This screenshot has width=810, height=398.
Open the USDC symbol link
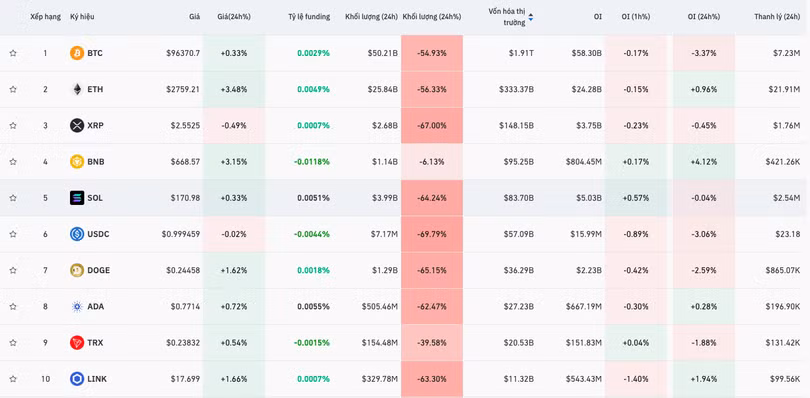[98, 234]
